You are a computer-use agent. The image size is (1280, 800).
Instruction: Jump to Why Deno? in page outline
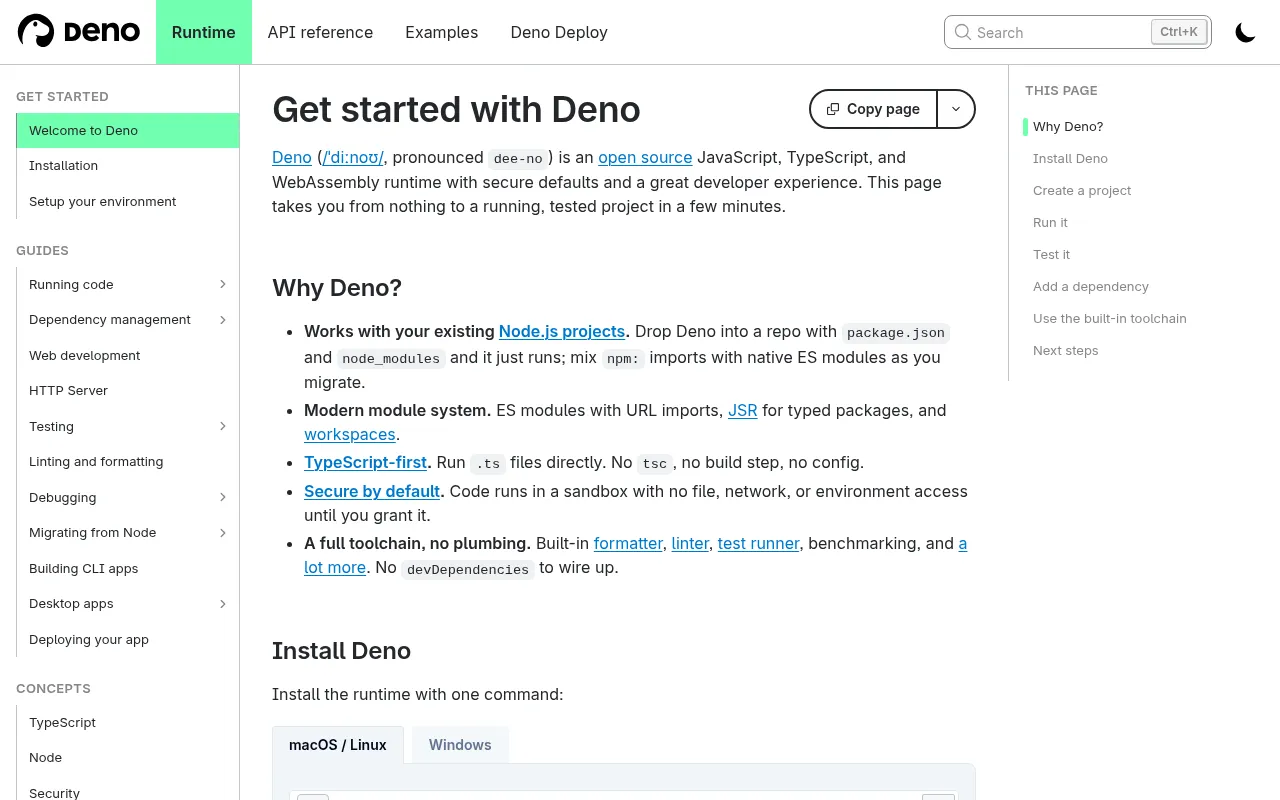click(1068, 126)
